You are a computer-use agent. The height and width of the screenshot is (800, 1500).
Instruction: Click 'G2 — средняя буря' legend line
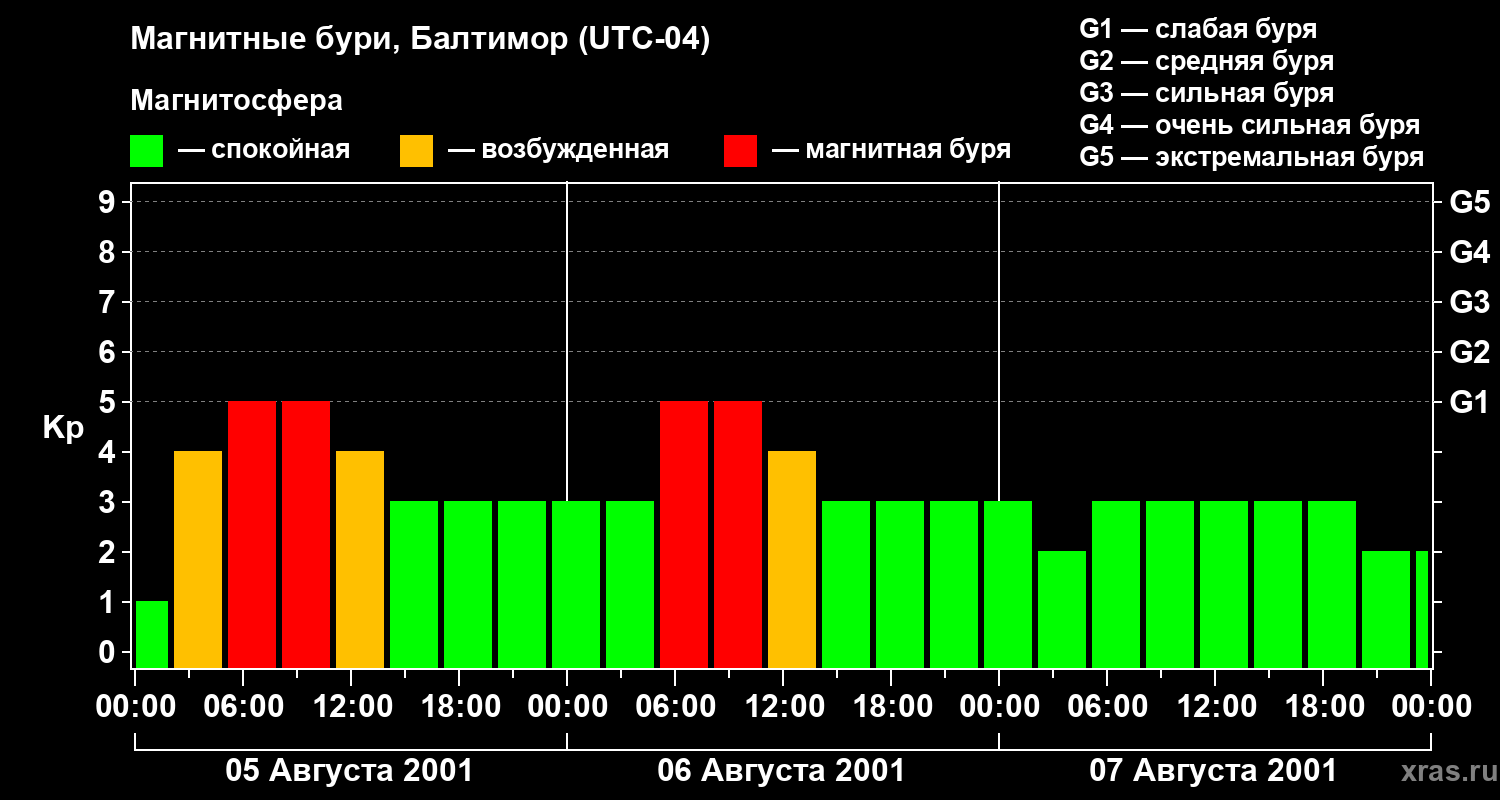(1207, 61)
